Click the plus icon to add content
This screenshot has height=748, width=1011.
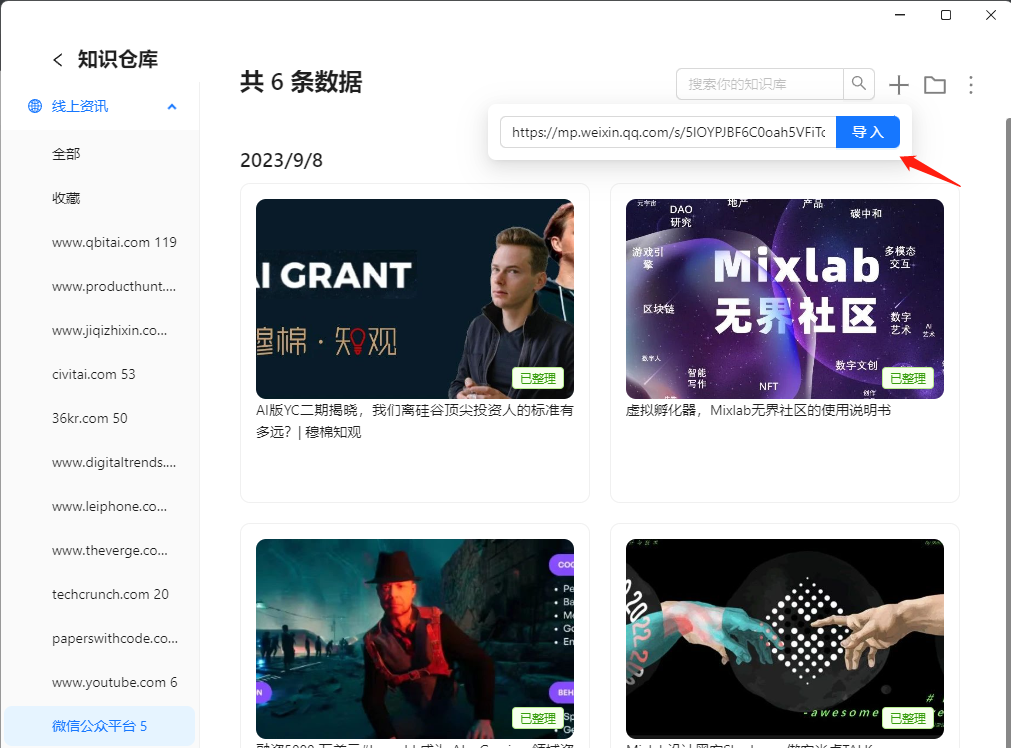(898, 85)
